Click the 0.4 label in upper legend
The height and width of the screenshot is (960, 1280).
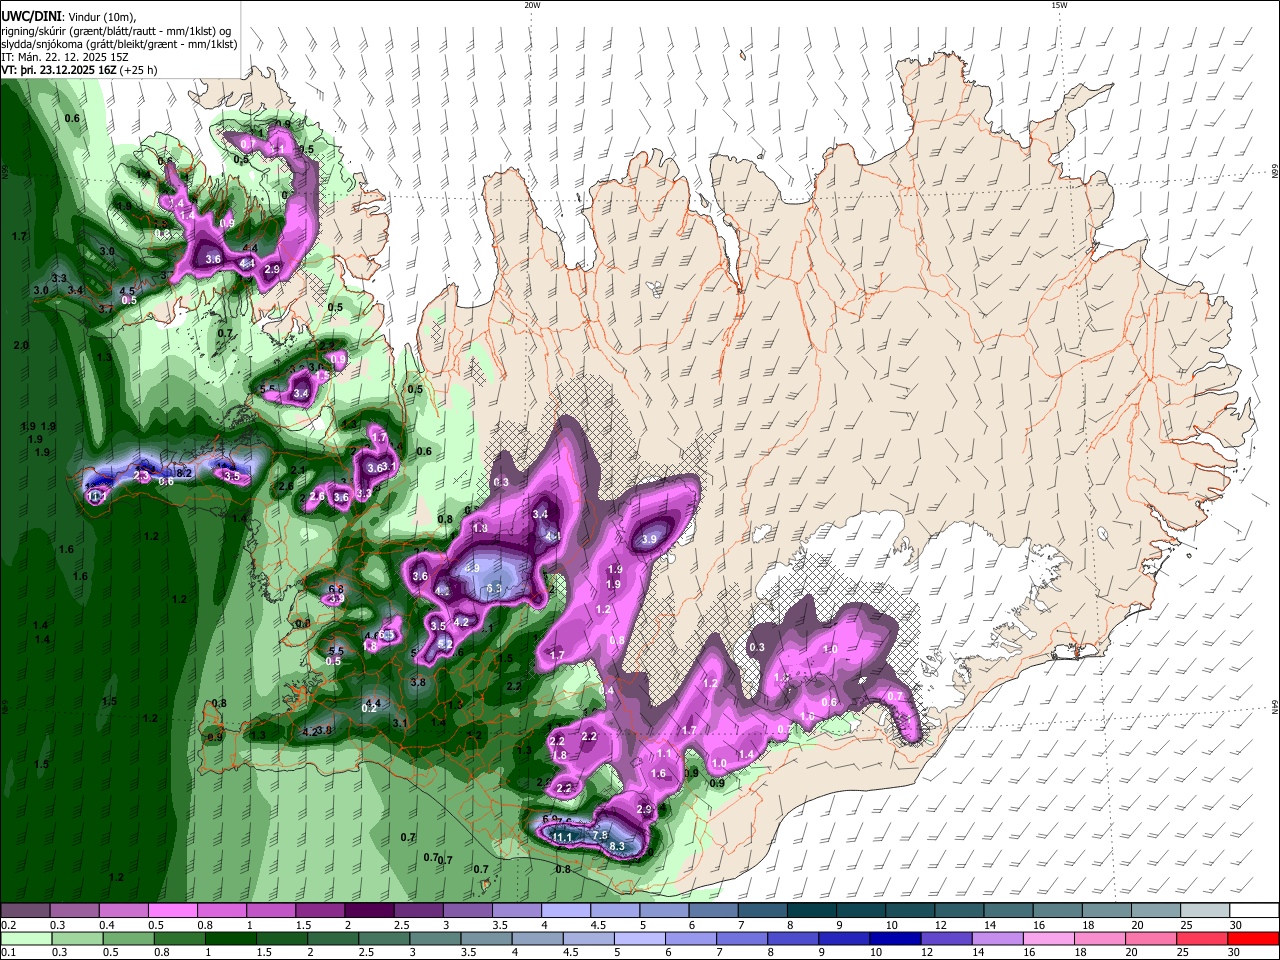[108, 925]
